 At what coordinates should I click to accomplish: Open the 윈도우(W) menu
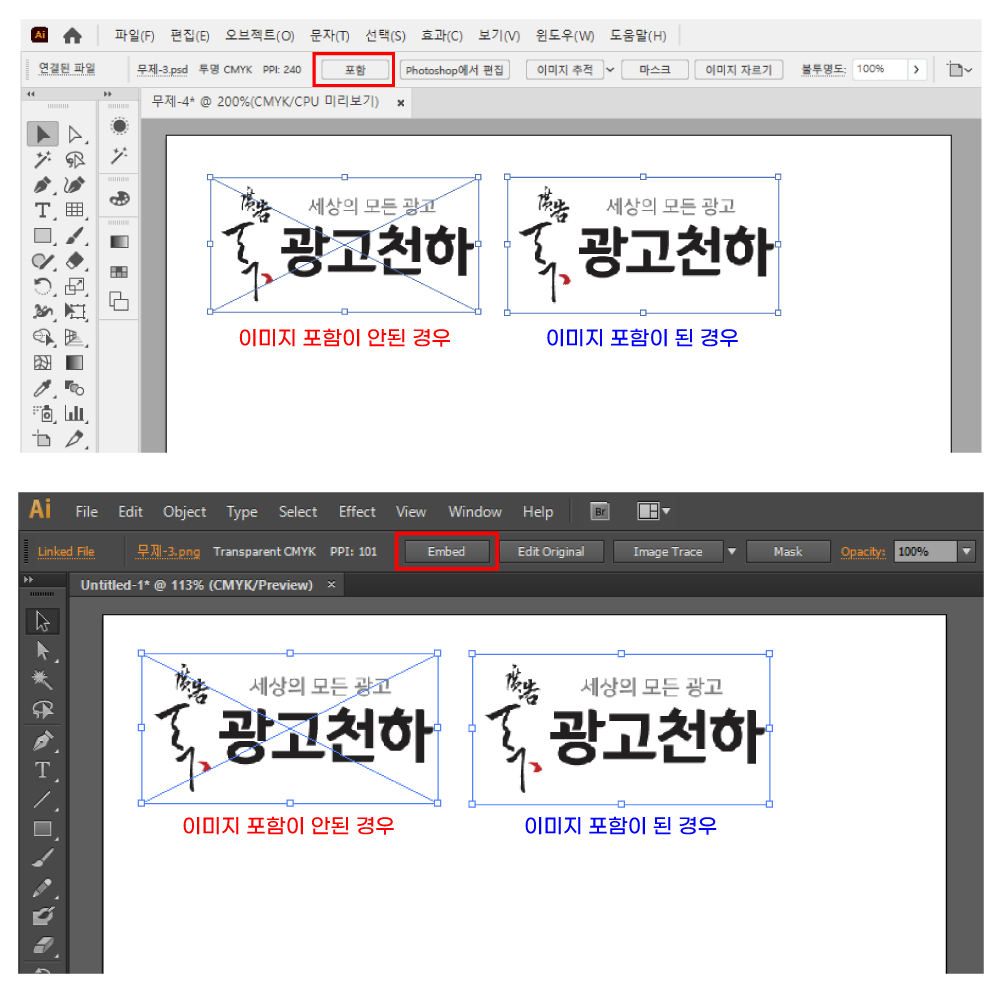click(565, 36)
